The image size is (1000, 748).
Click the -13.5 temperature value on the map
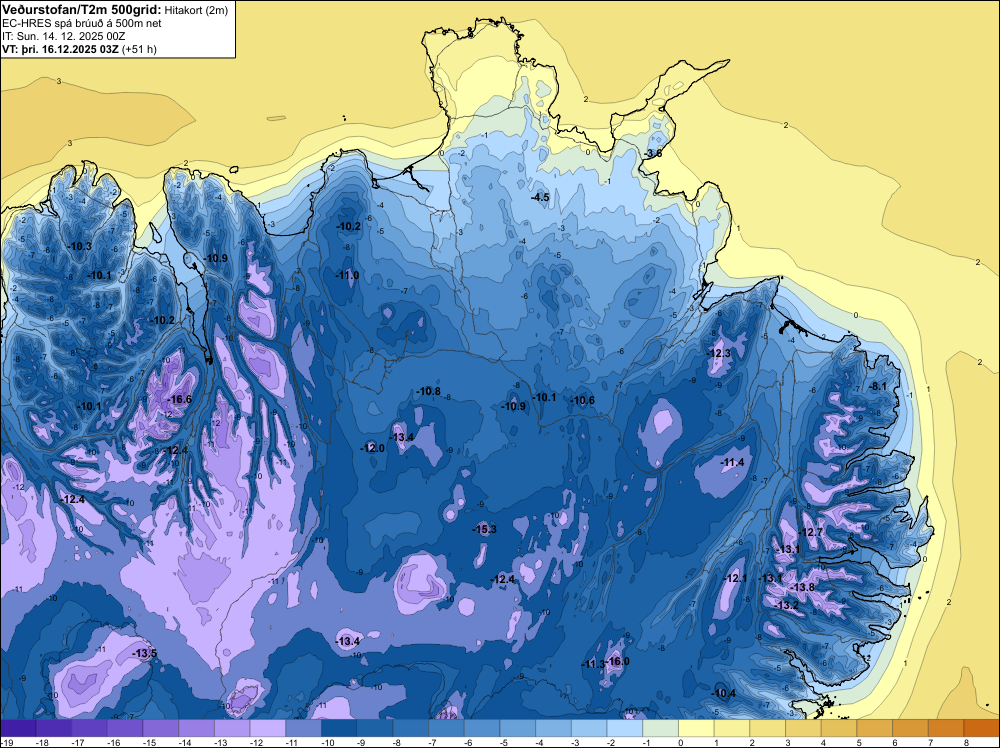(144, 654)
